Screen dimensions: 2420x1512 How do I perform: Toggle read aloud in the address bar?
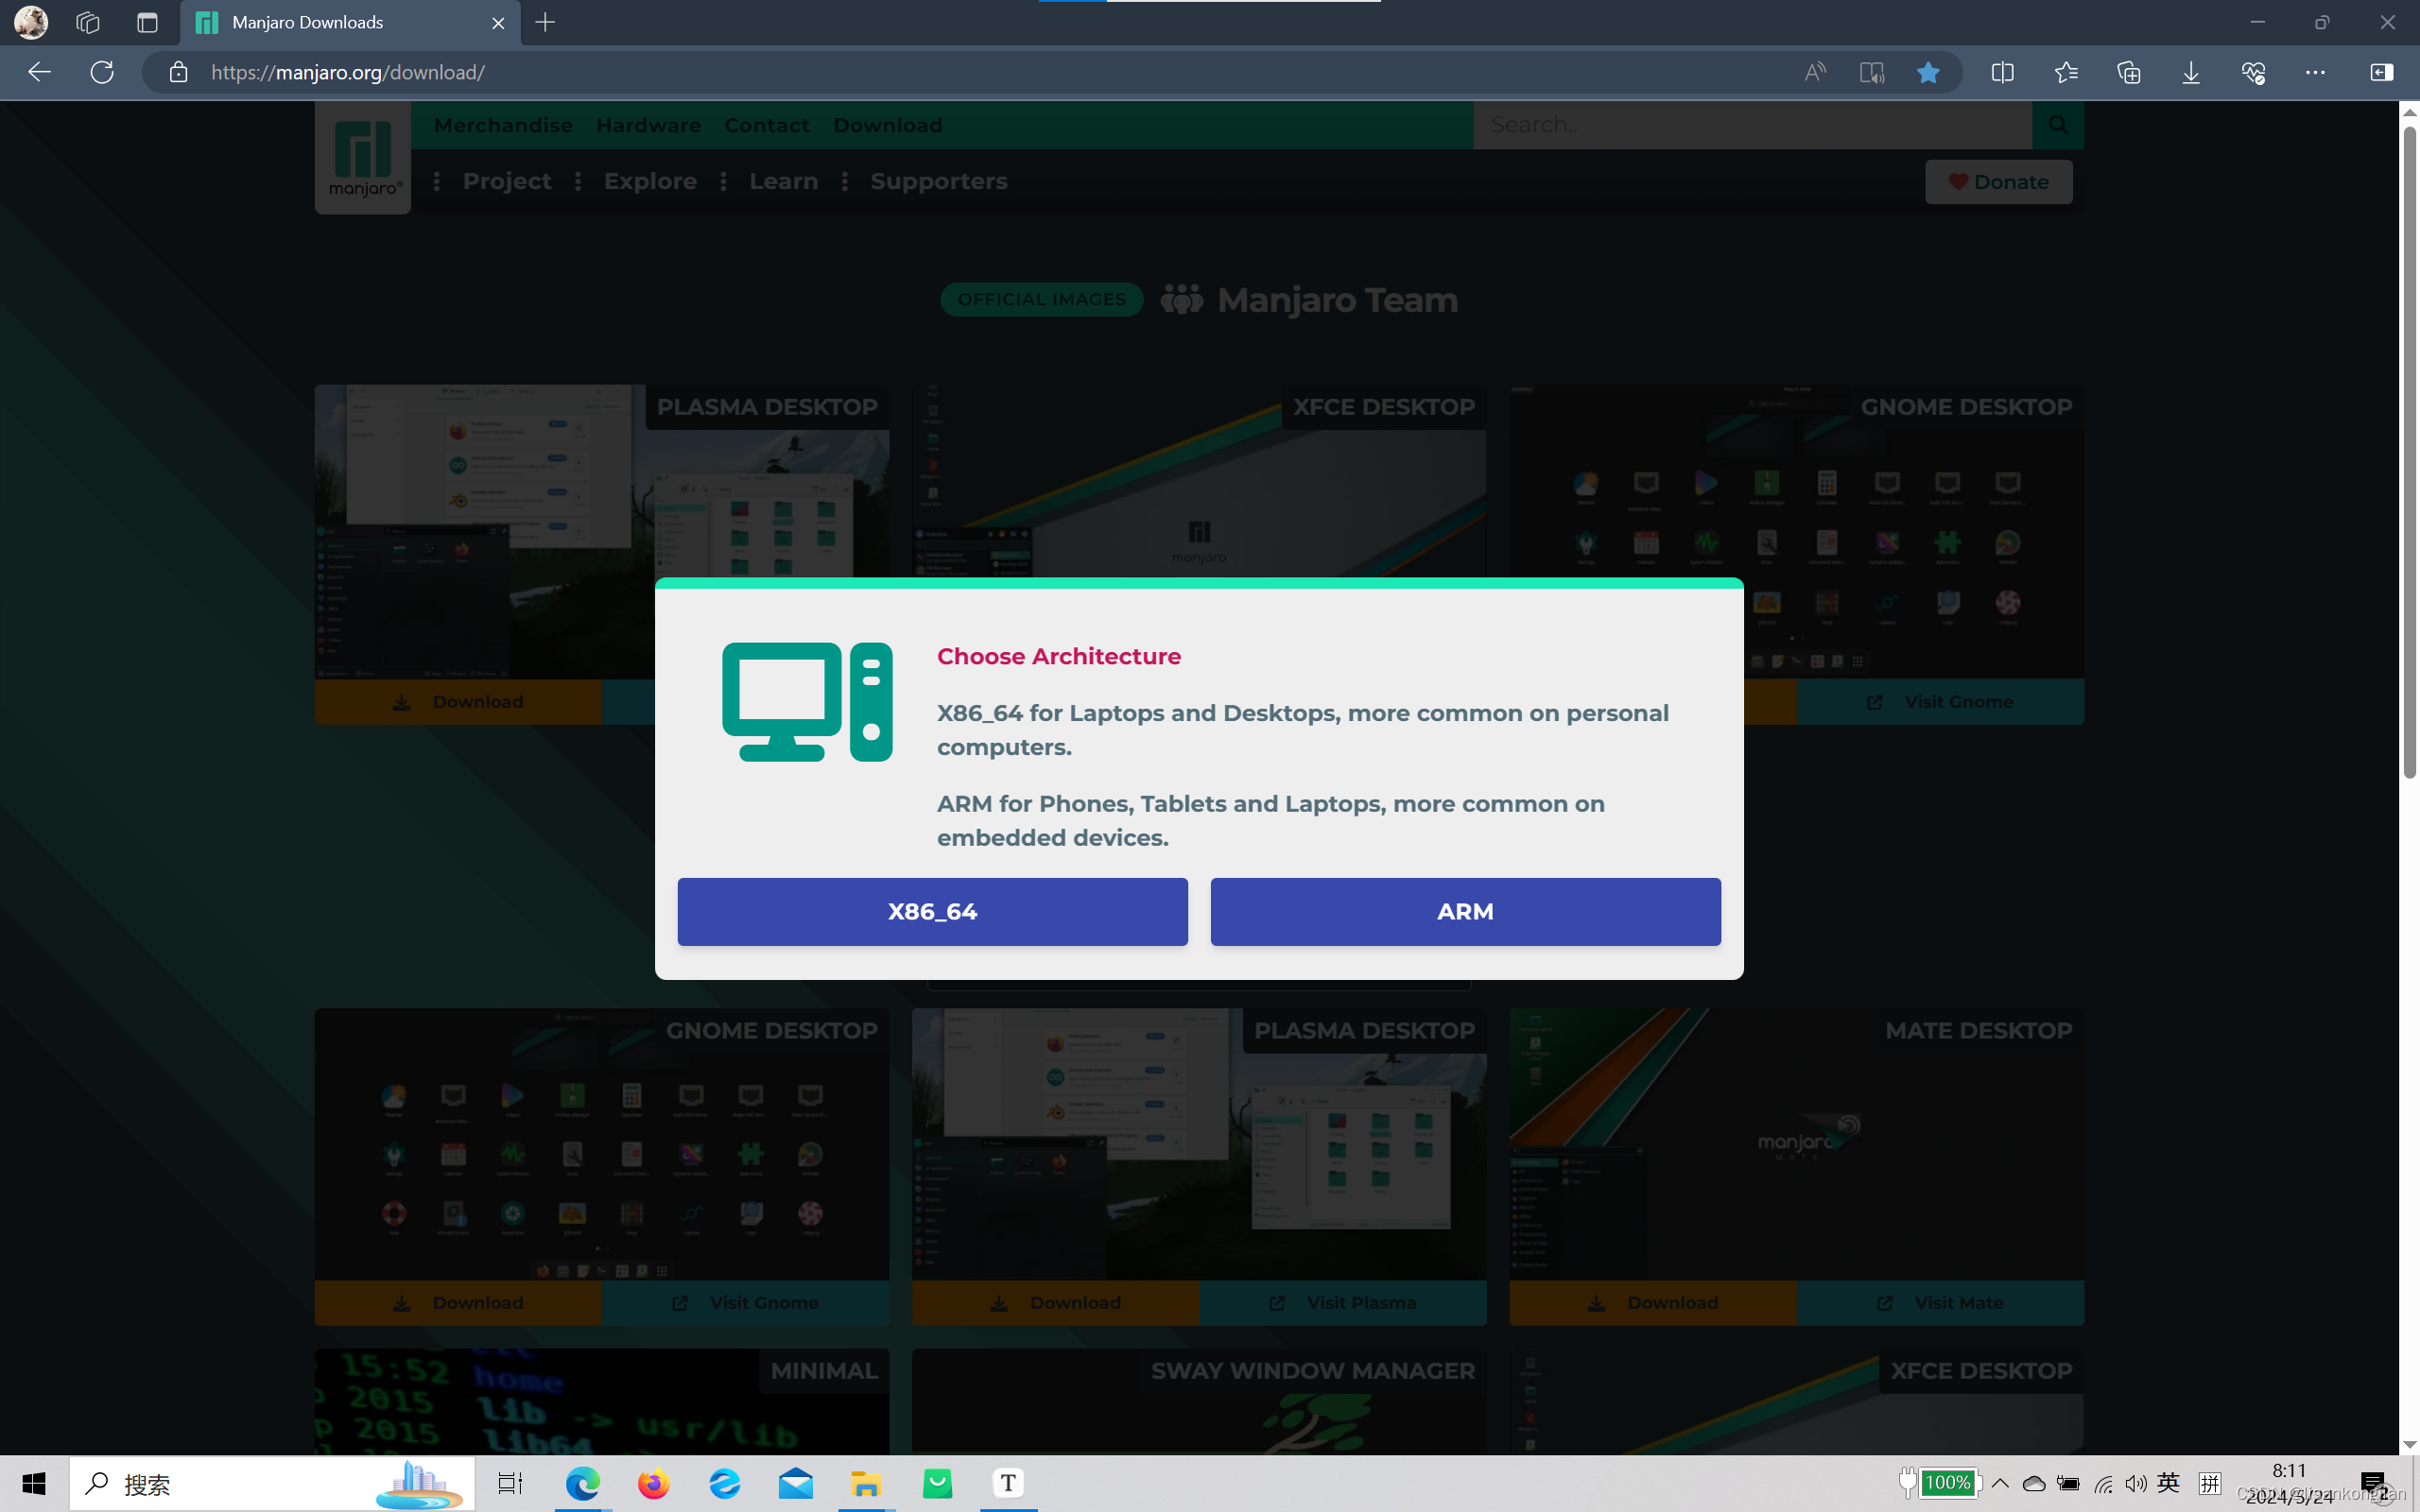click(1814, 71)
